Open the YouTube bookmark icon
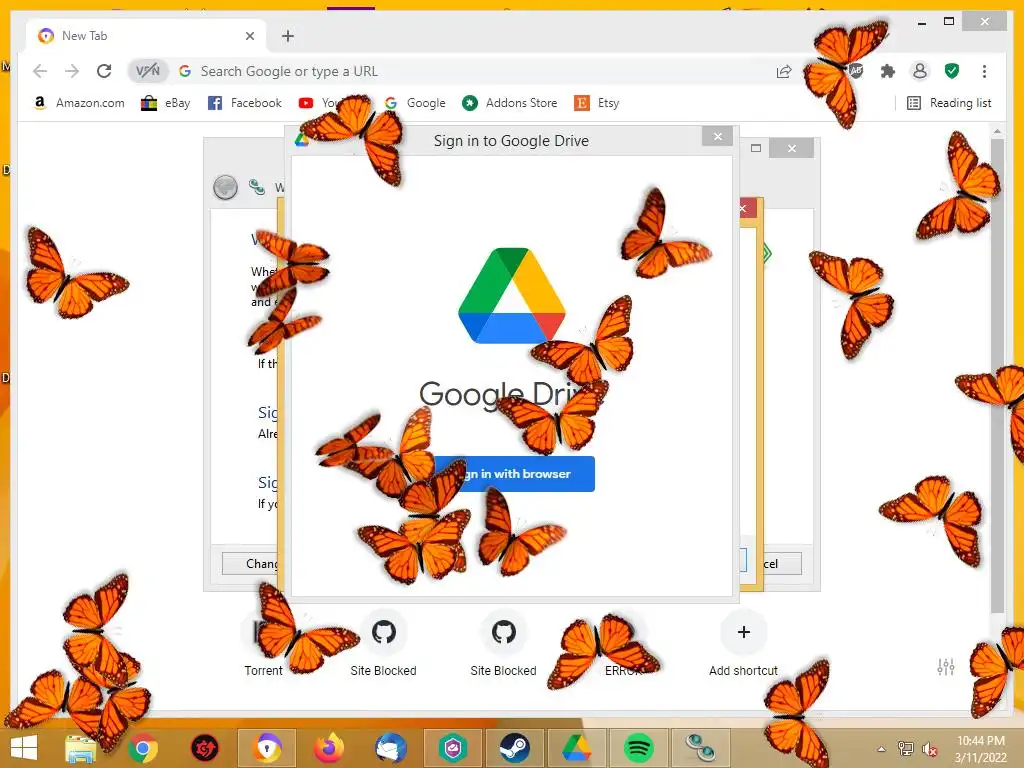 pos(306,103)
